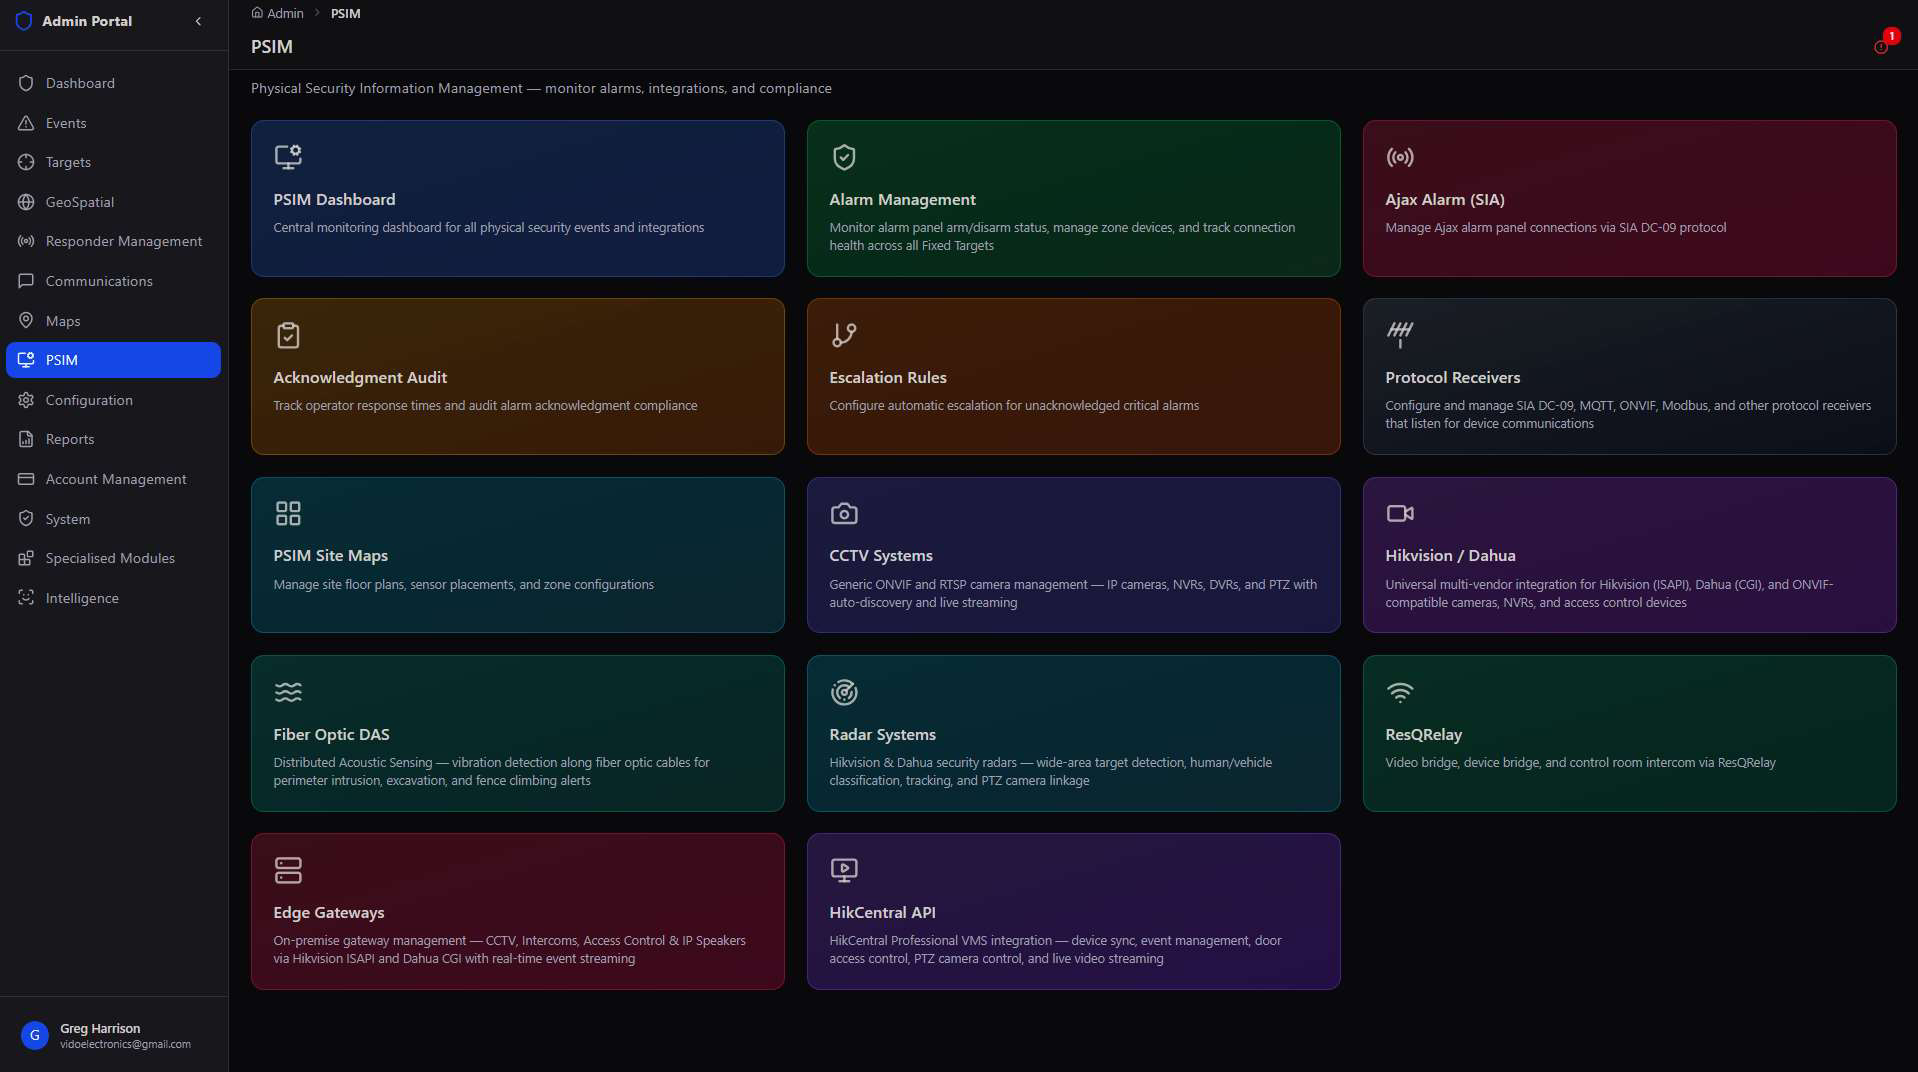Click the Escalation Rules branch icon
The width and height of the screenshot is (1918, 1072).
844,335
